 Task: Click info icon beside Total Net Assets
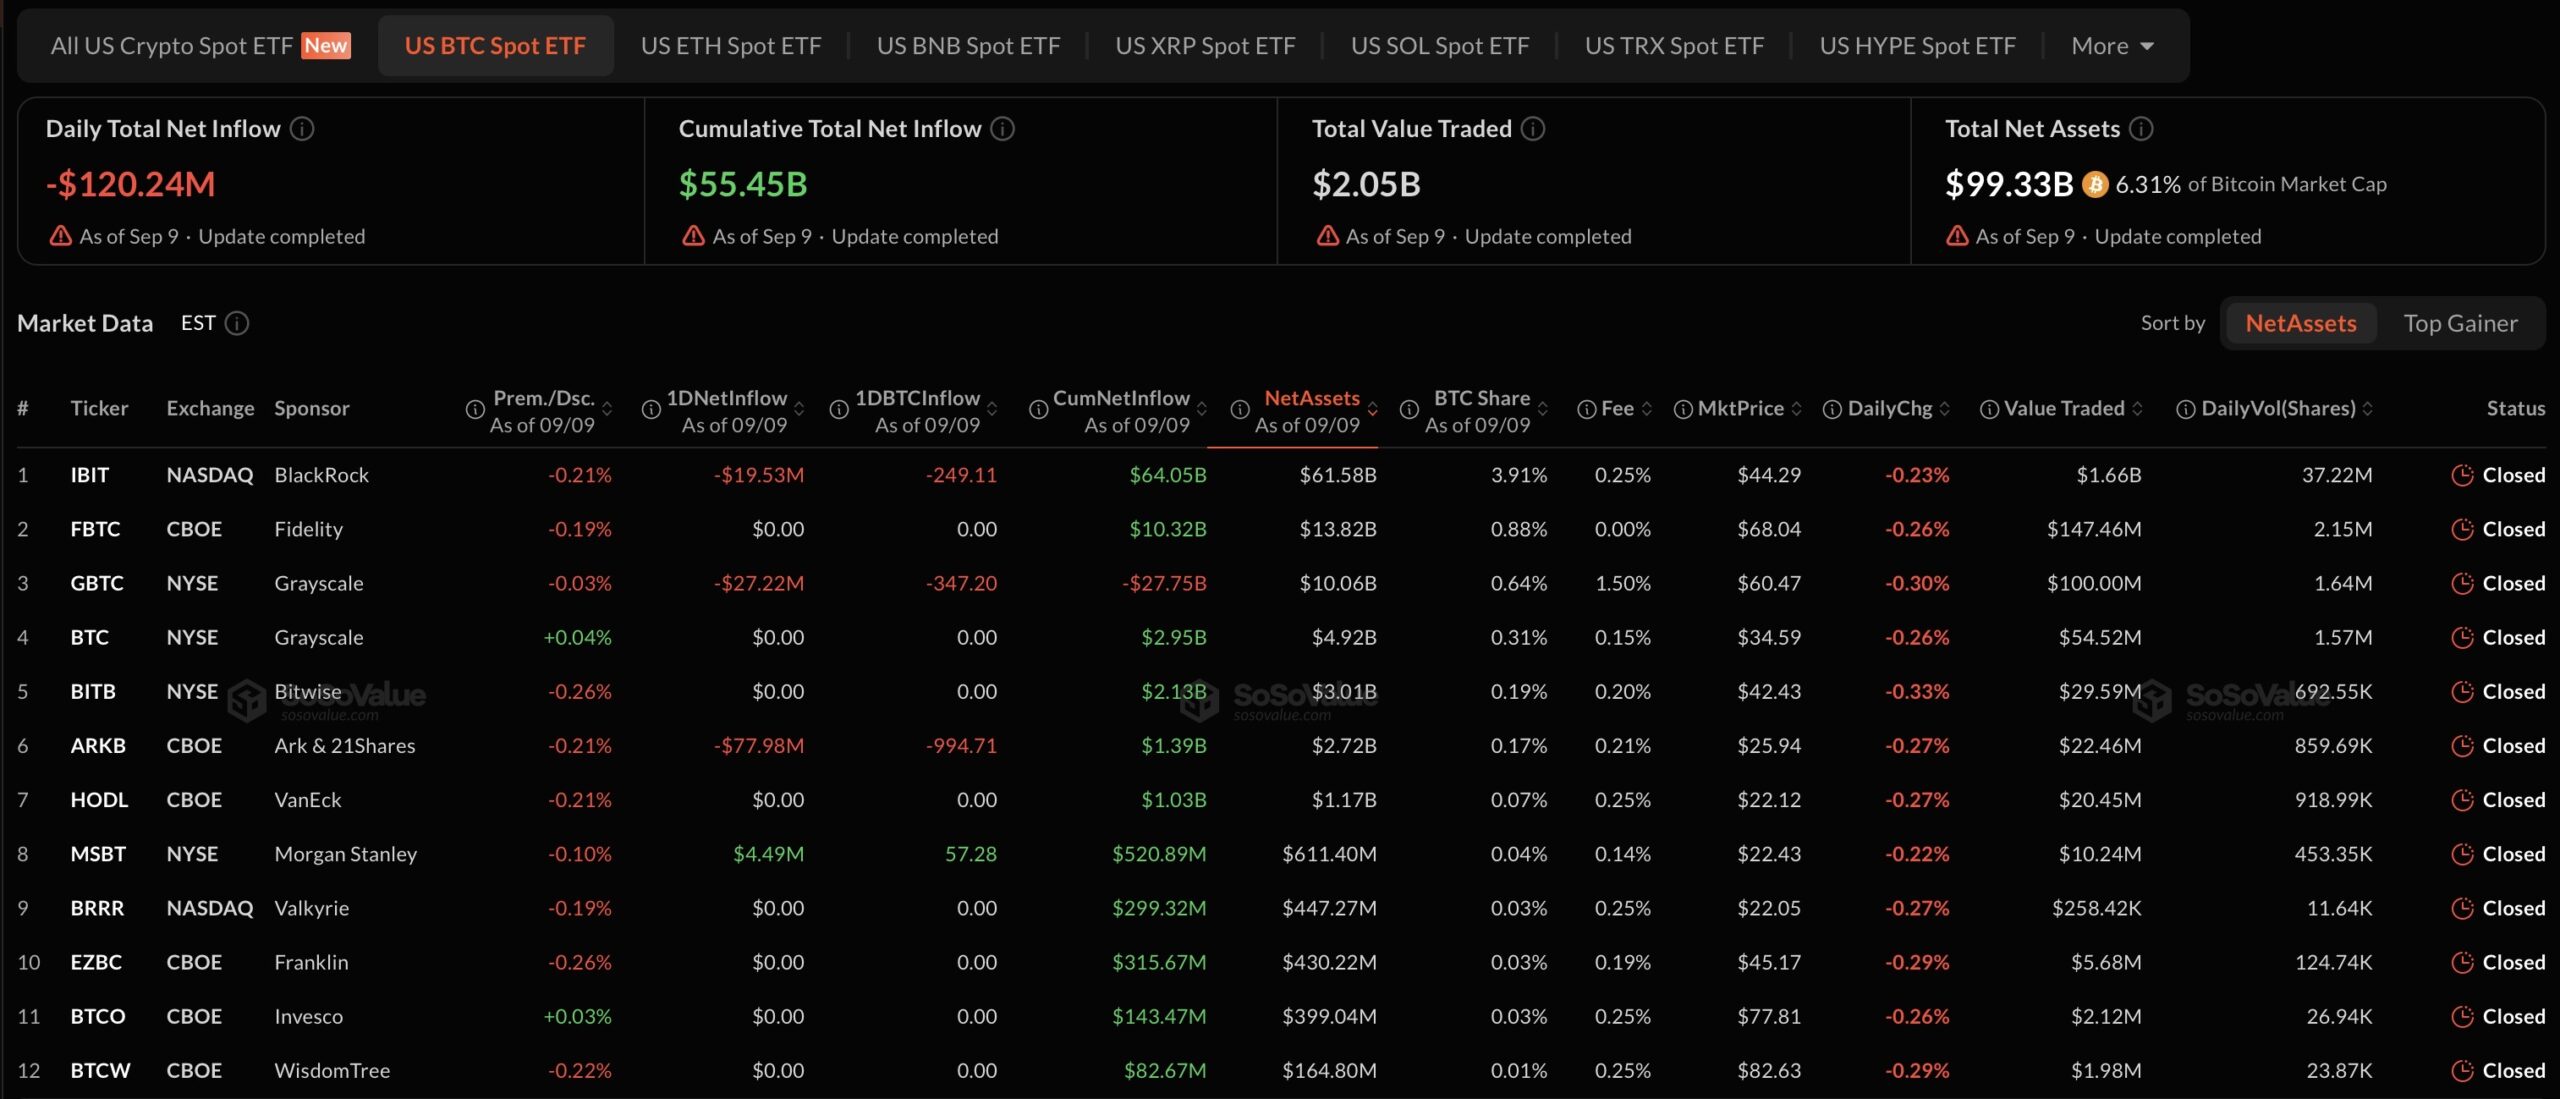point(2141,129)
